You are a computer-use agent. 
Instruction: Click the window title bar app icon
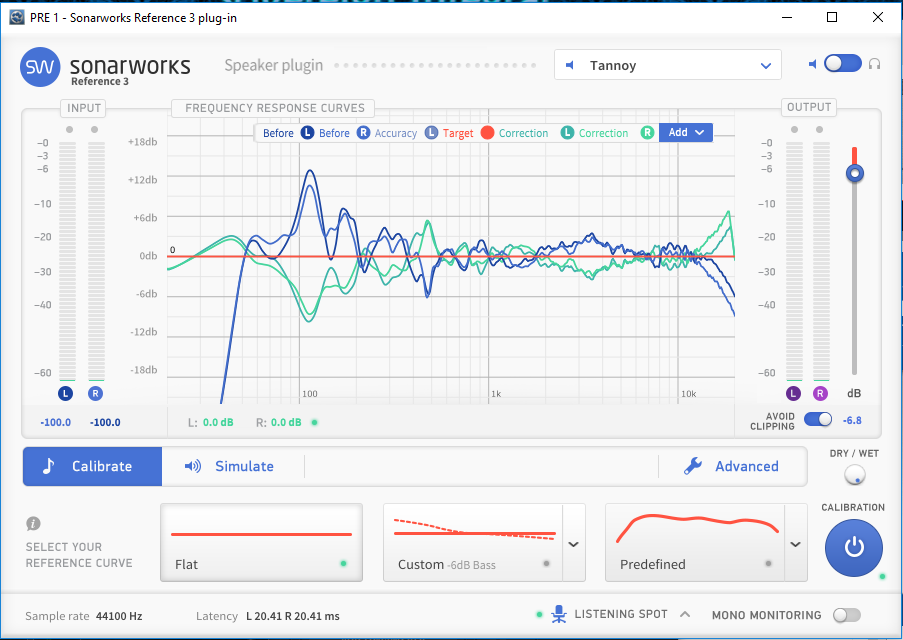pos(17,17)
